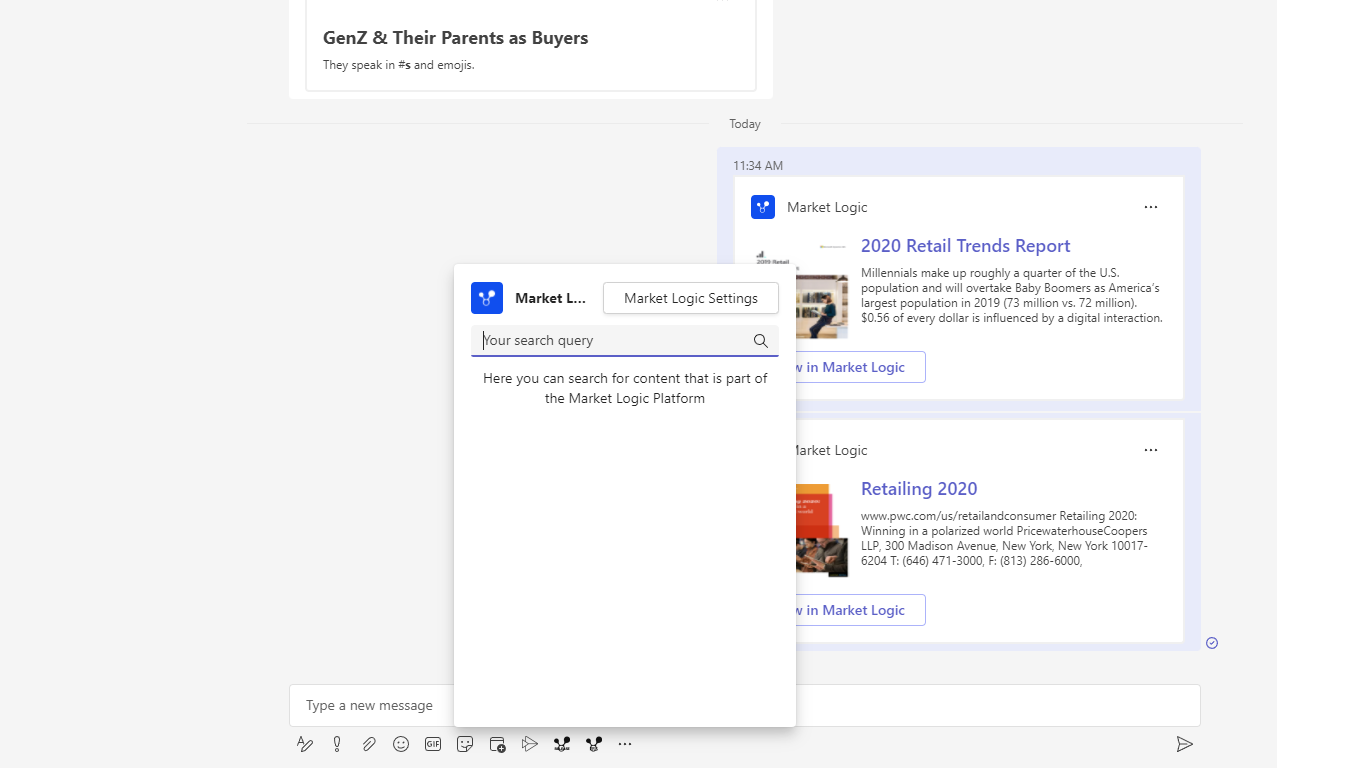Click the magnifier icon in the search query box

[761, 341]
